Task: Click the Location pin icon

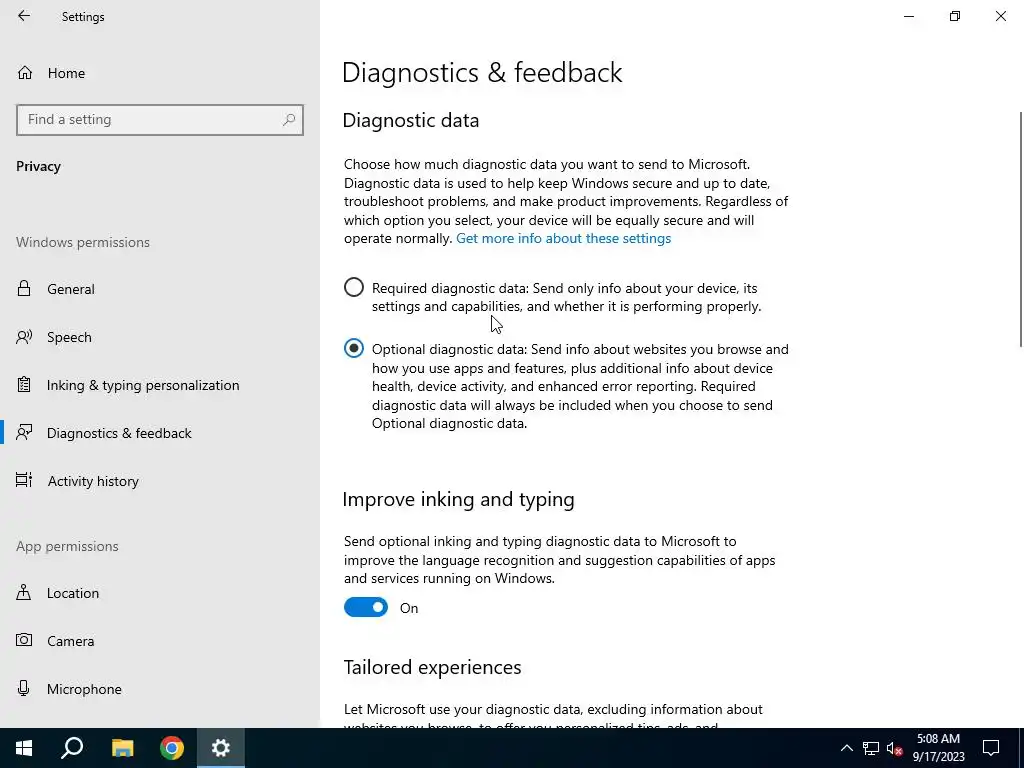Action: 24,592
